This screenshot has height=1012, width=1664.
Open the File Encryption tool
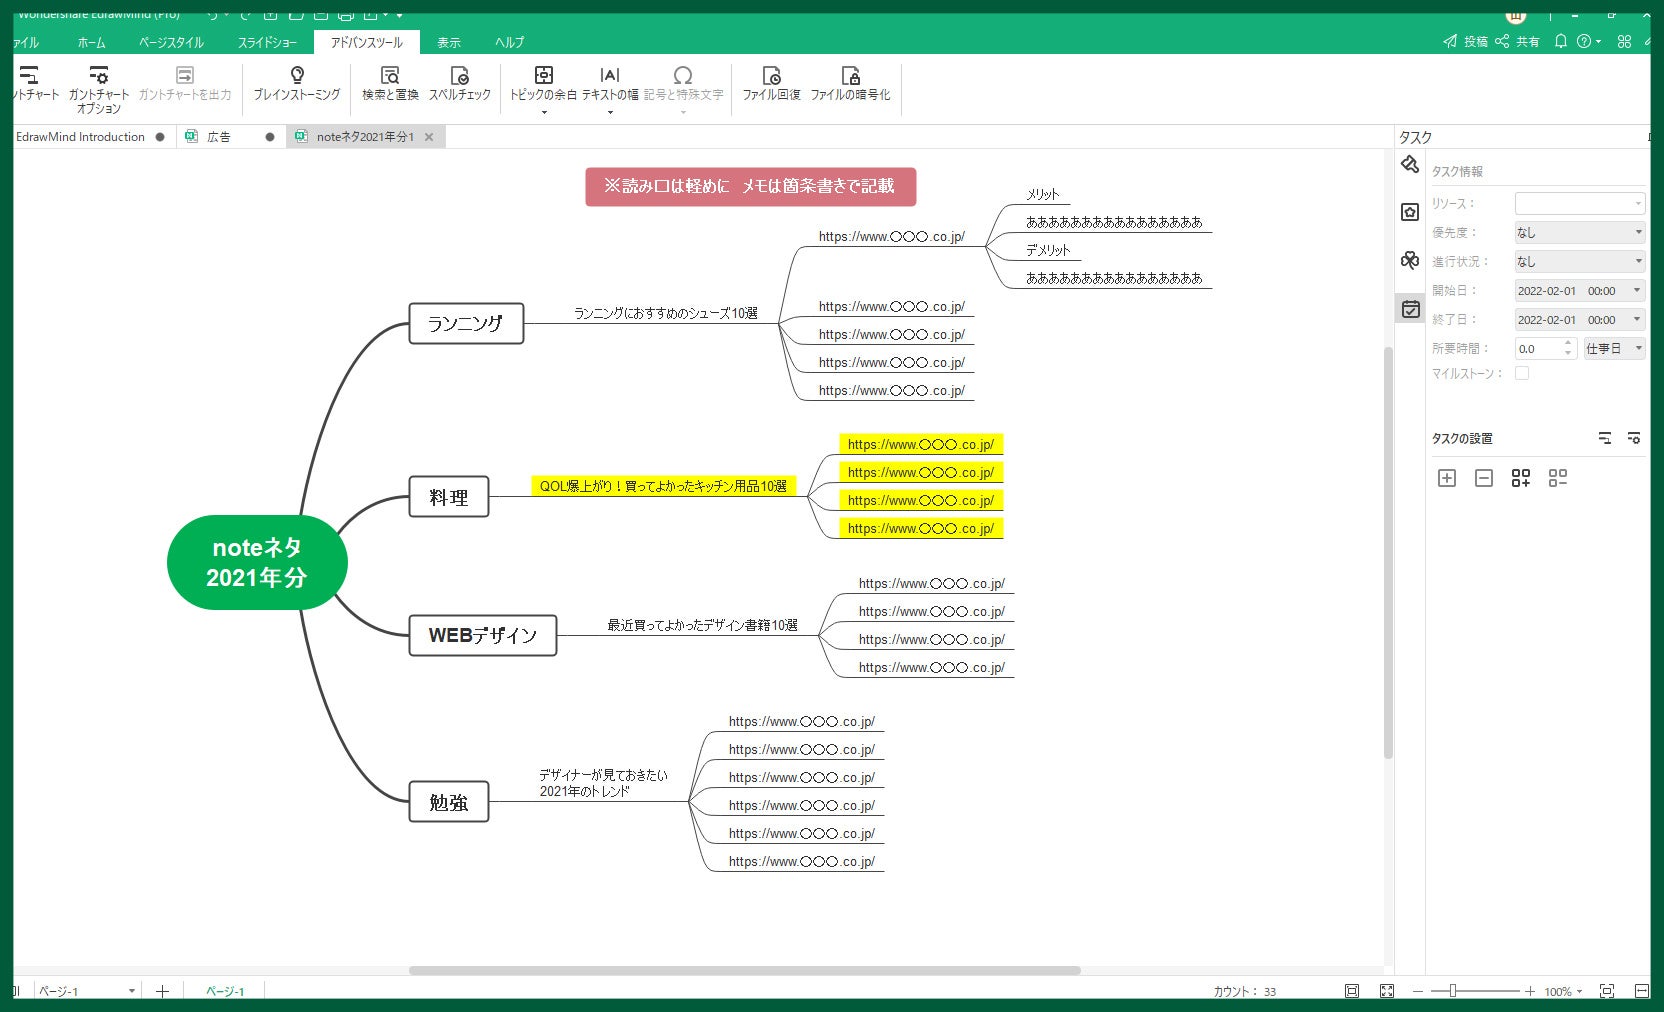tap(850, 84)
